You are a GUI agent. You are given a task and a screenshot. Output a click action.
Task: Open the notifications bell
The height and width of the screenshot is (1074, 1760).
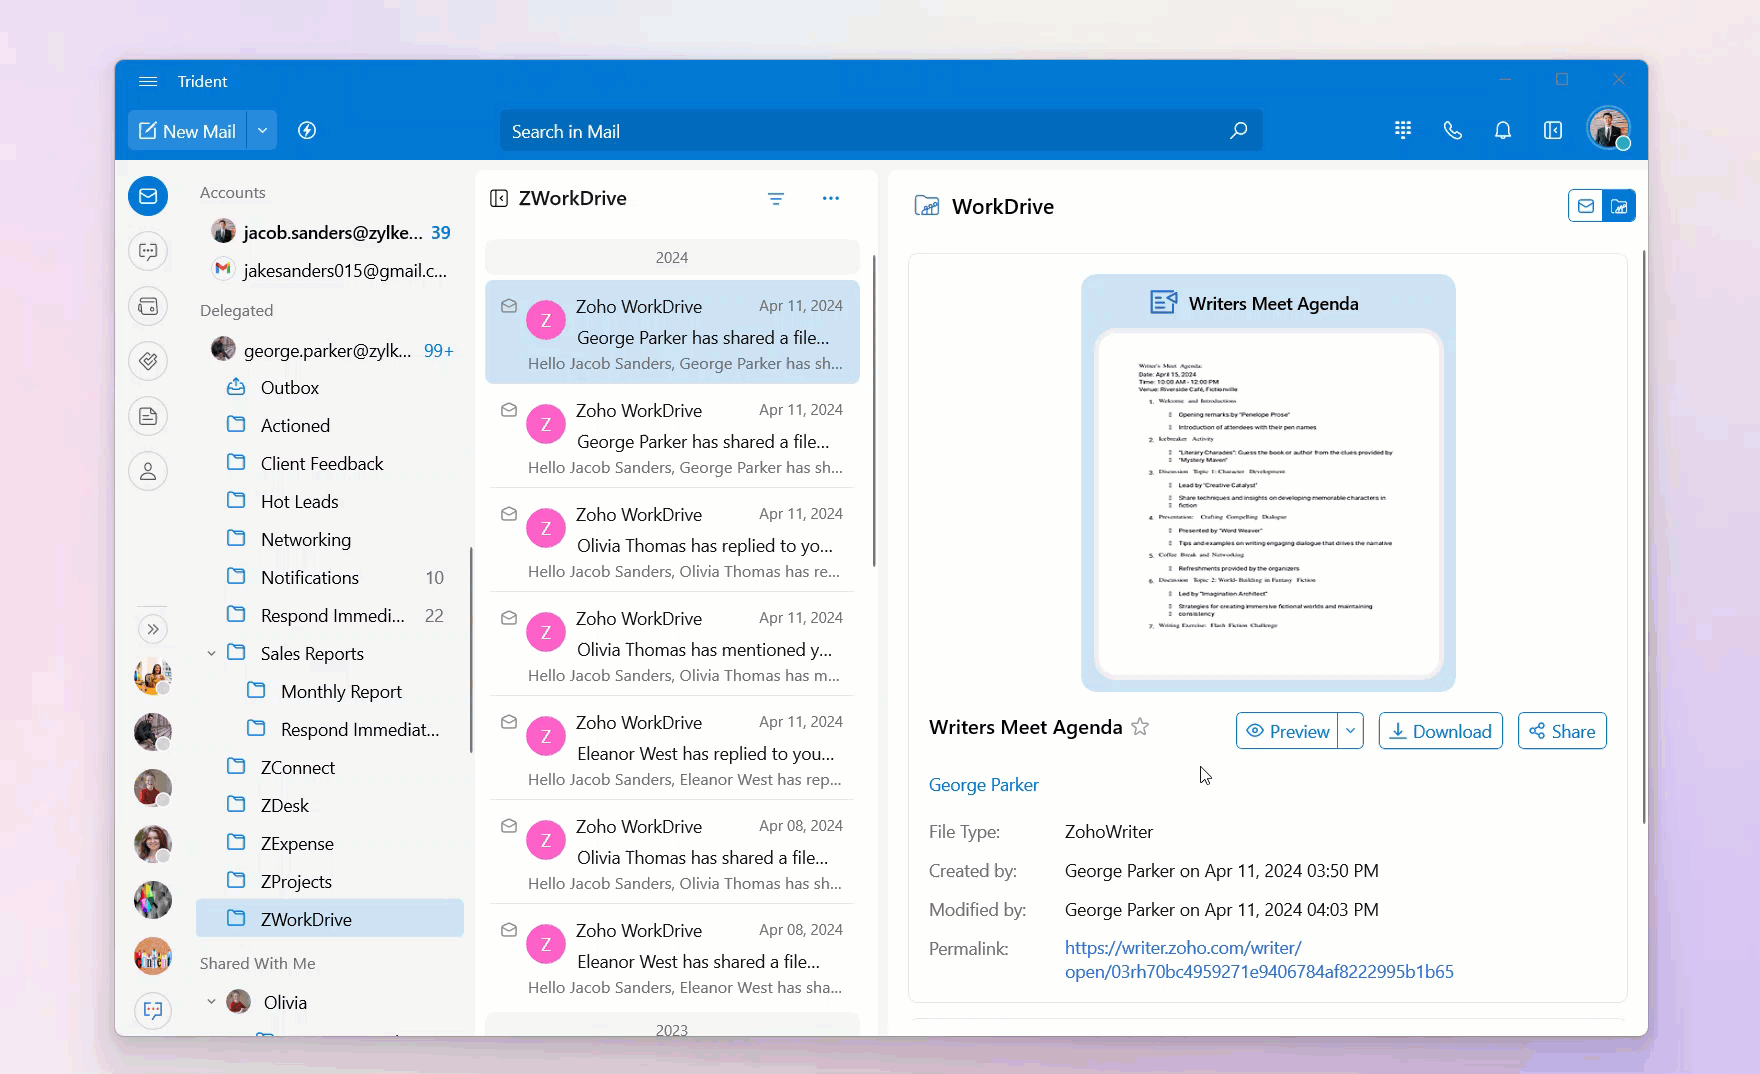click(1503, 130)
